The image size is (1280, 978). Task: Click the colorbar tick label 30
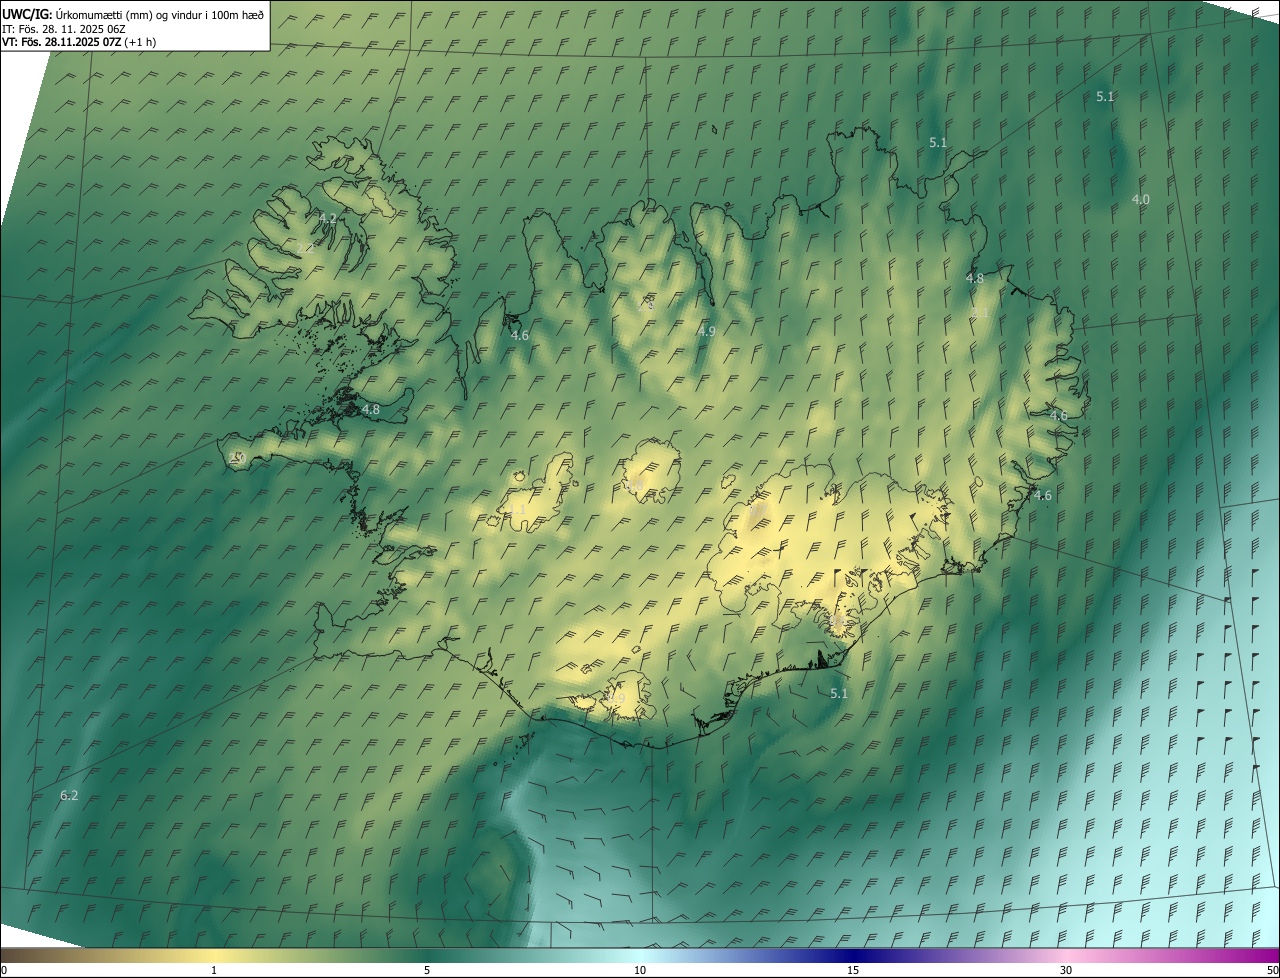pyautogui.click(x=1066, y=970)
